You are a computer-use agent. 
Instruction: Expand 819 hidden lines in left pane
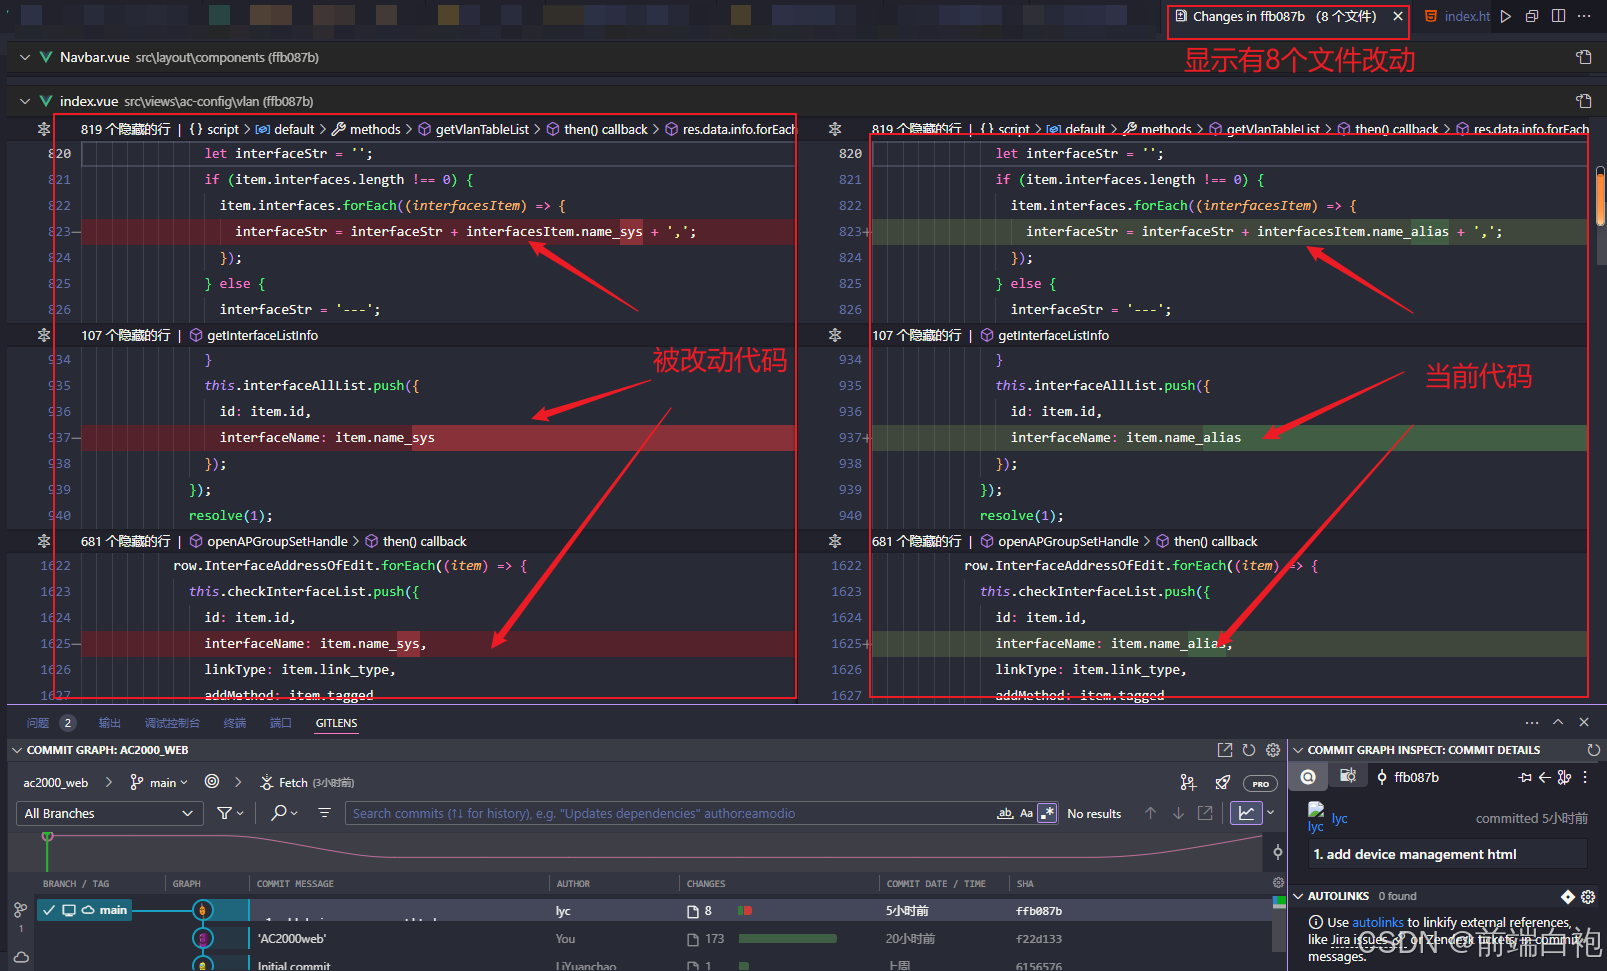44,129
